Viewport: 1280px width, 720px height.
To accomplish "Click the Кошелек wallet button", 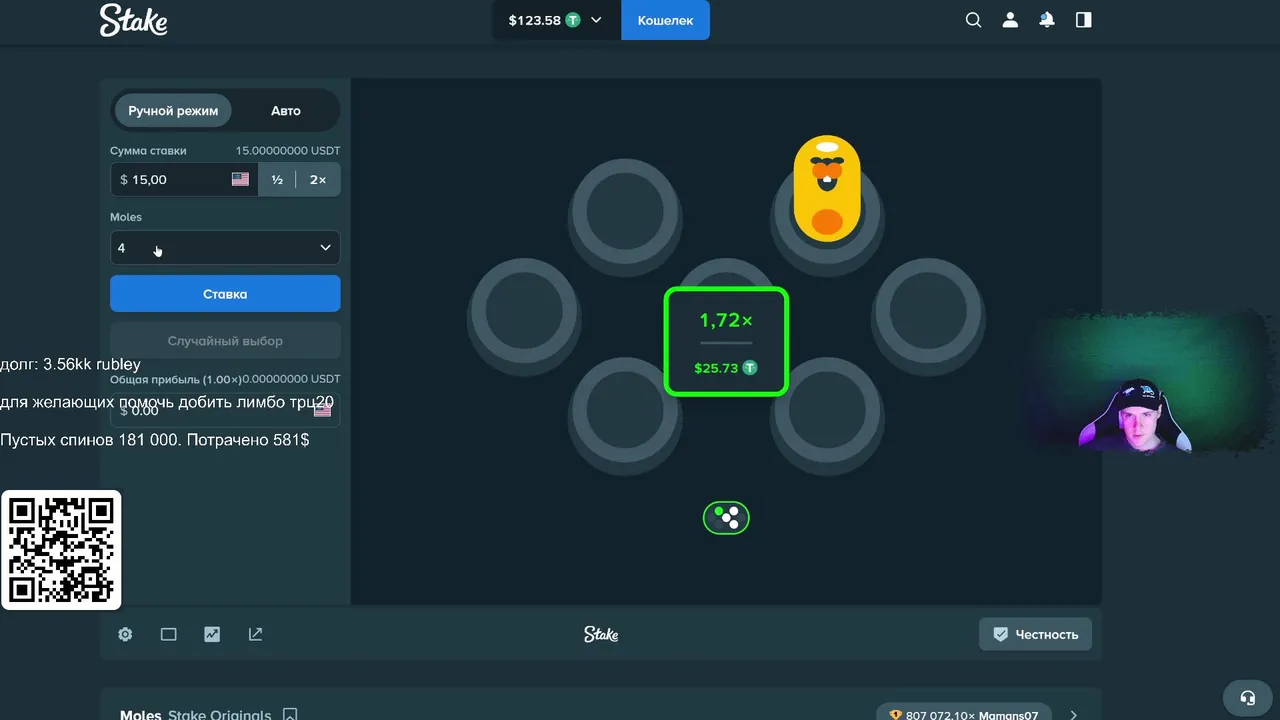I will click(665, 20).
